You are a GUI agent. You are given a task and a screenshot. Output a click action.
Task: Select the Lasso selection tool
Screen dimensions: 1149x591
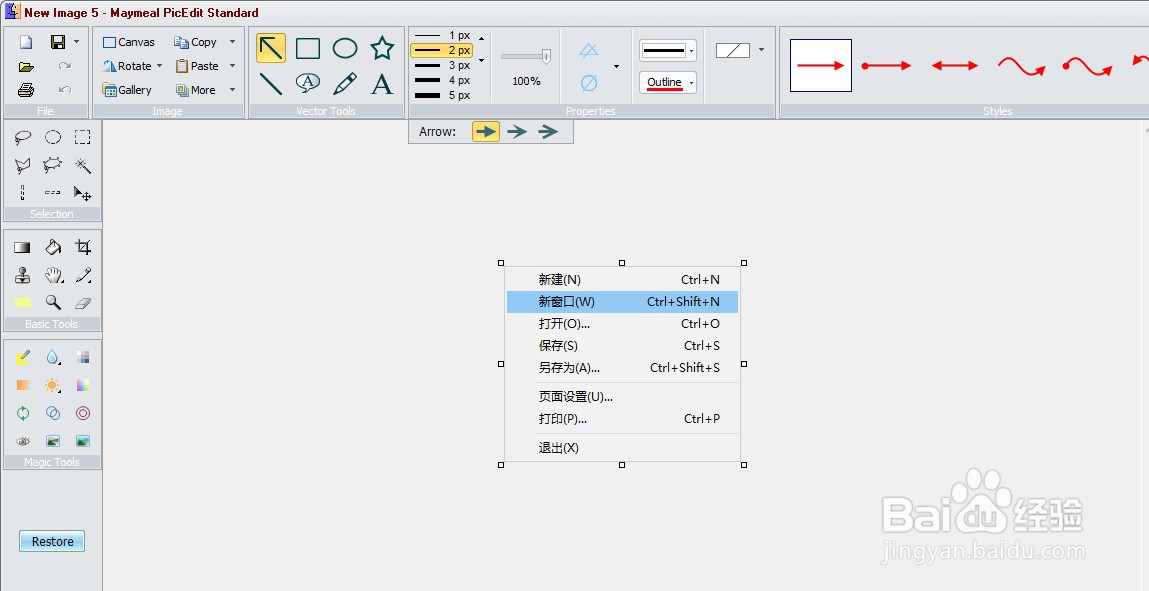click(23, 137)
